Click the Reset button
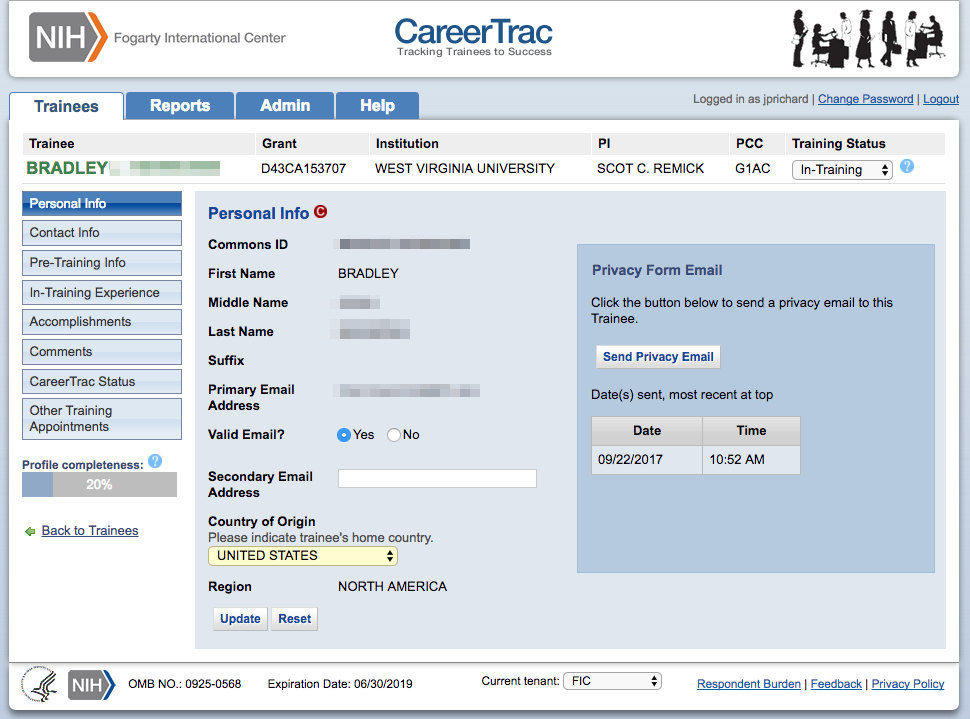The height and width of the screenshot is (719, 970). [x=294, y=619]
